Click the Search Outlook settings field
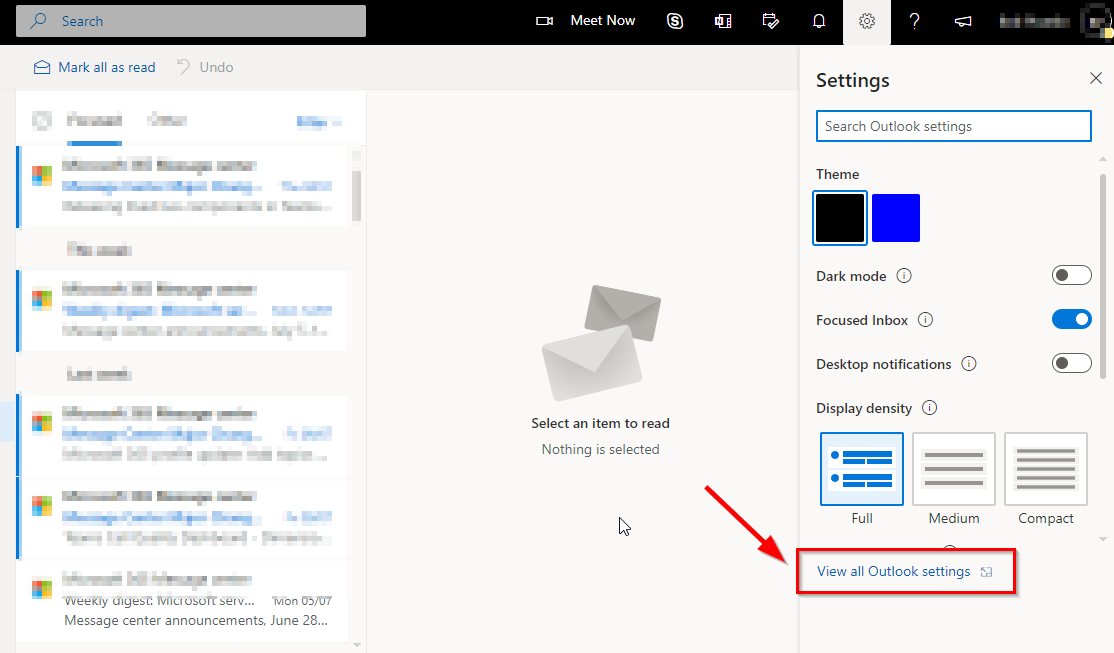 [953, 126]
